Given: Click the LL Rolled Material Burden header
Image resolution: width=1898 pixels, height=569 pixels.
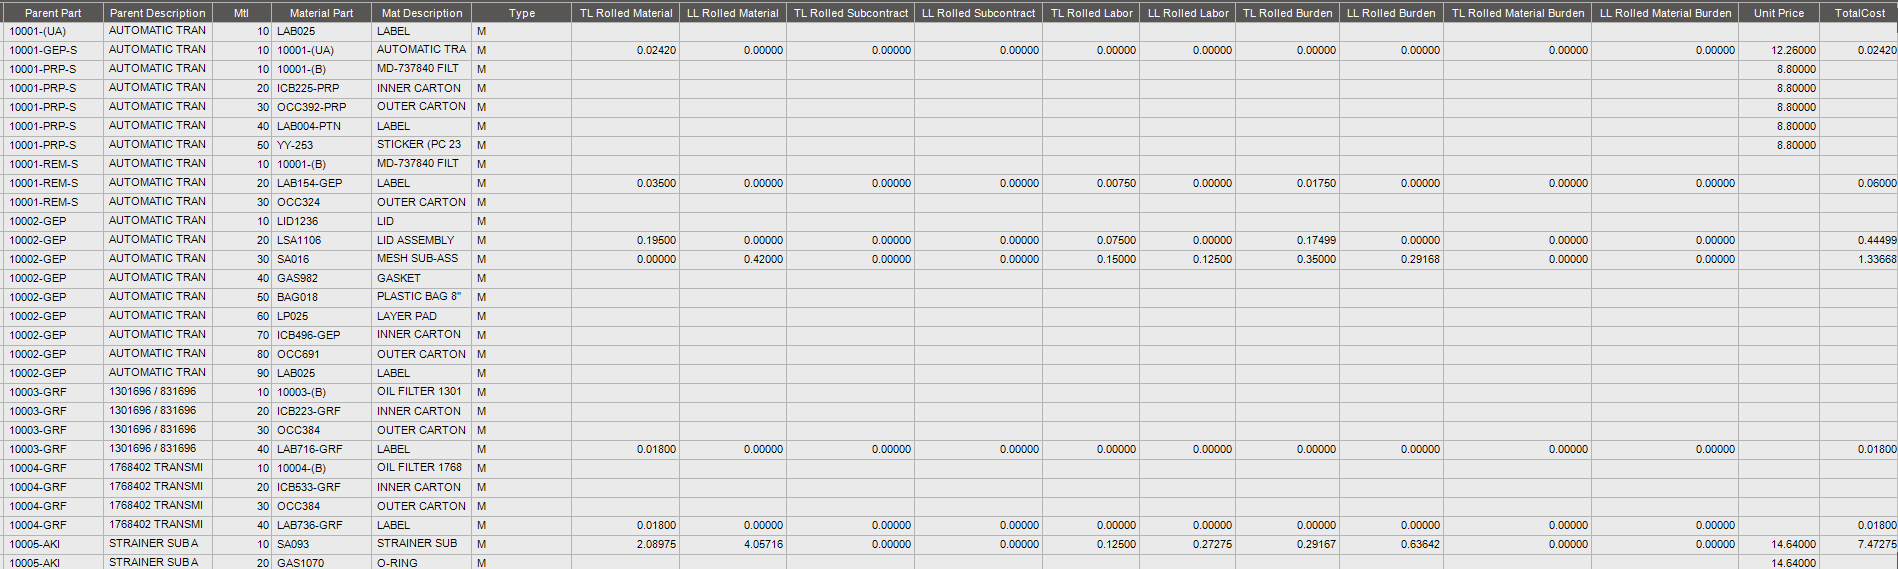Looking at the screenshot, I should 1665,13.
